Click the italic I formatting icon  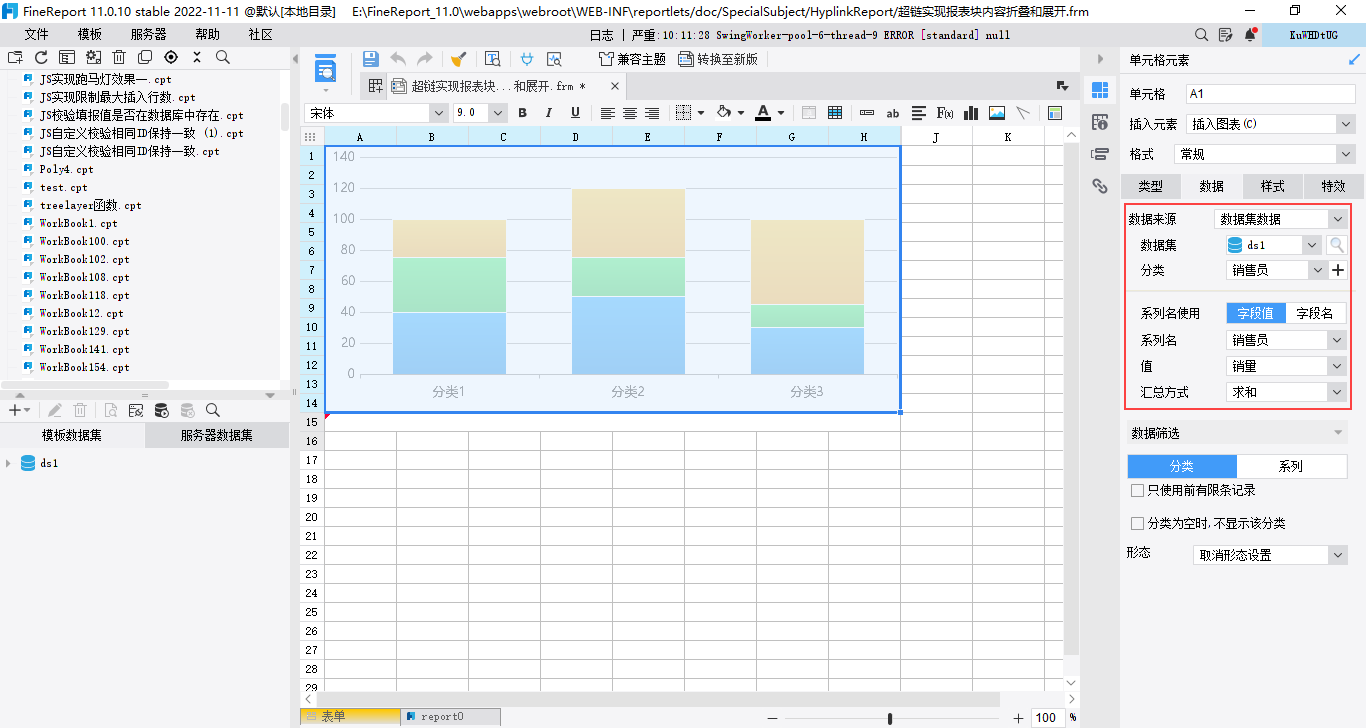548,113
